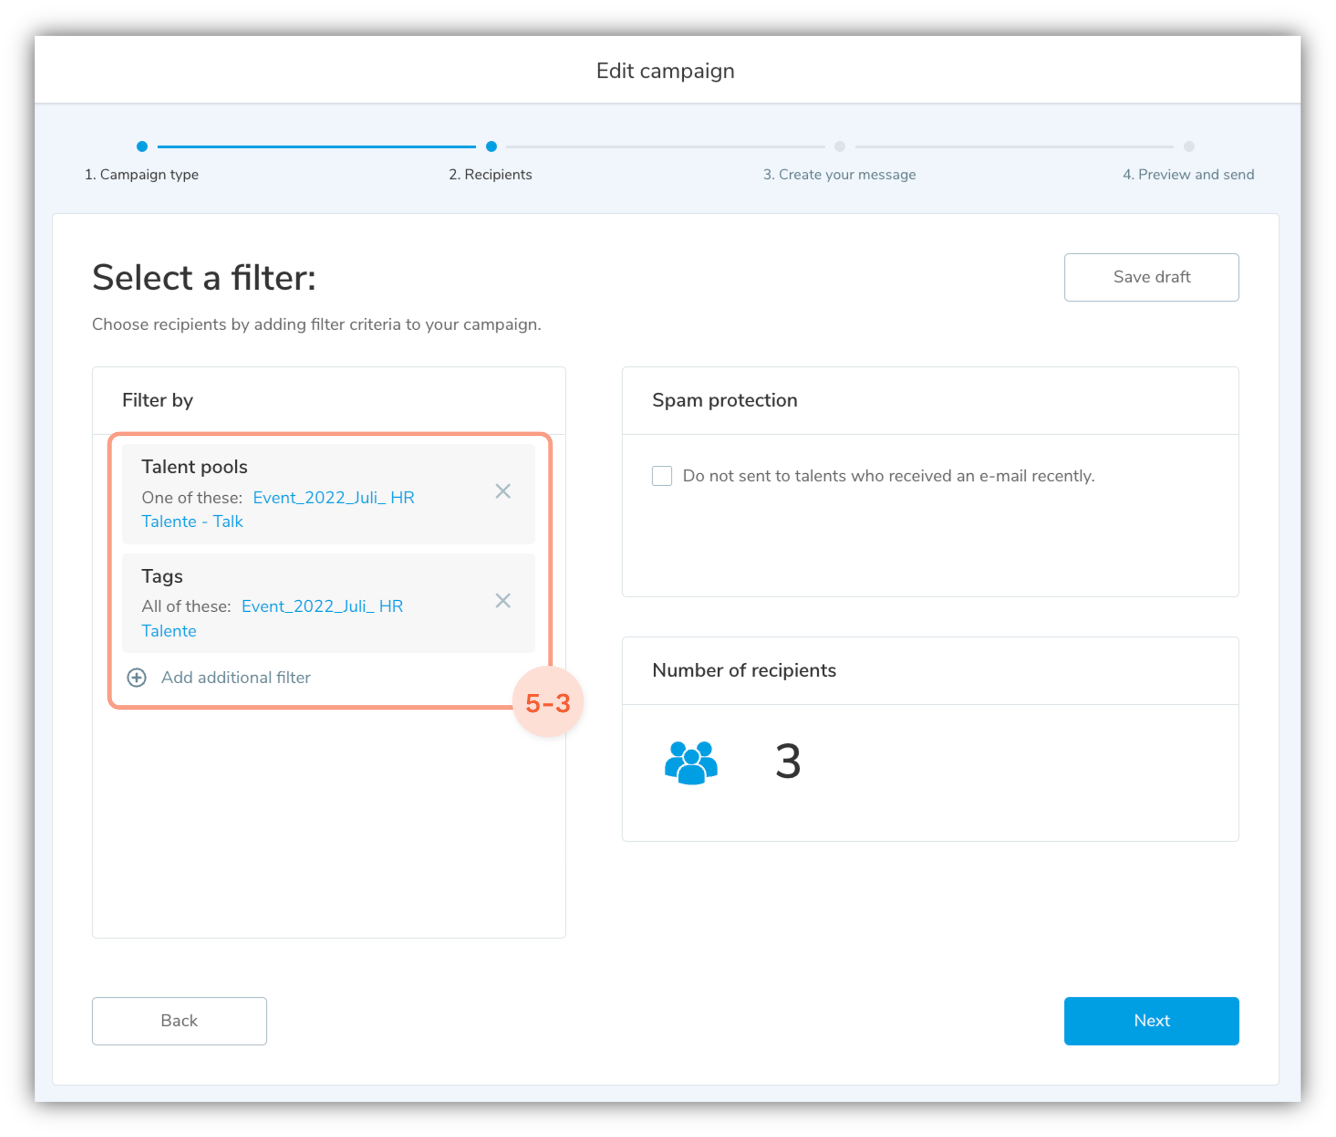Screen dimensions: 1336x1137
Task: Proceed with the Next button
Action: 1151,1021
